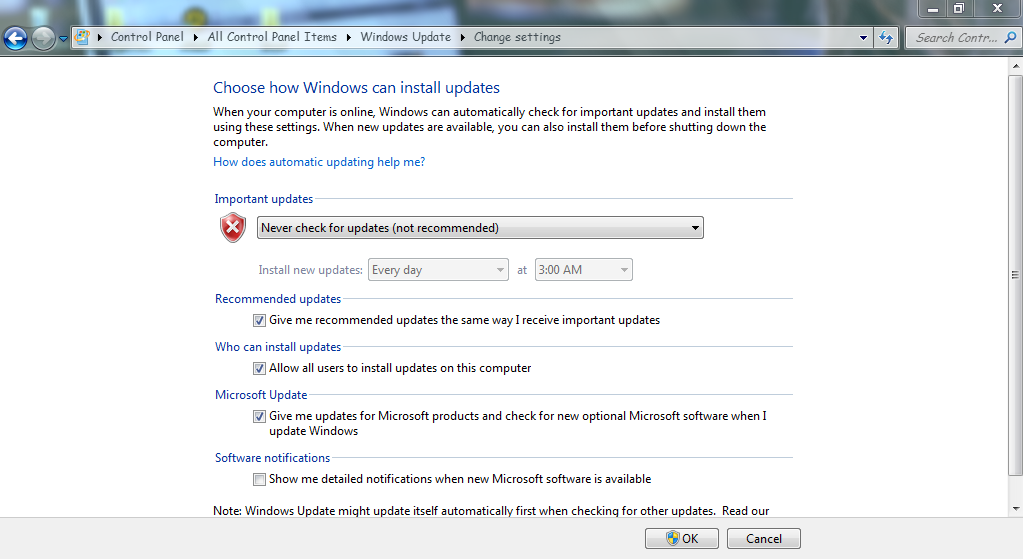The image size is (1023, 559).
Task: Close the Change settings window
Action: coord(997,8)
